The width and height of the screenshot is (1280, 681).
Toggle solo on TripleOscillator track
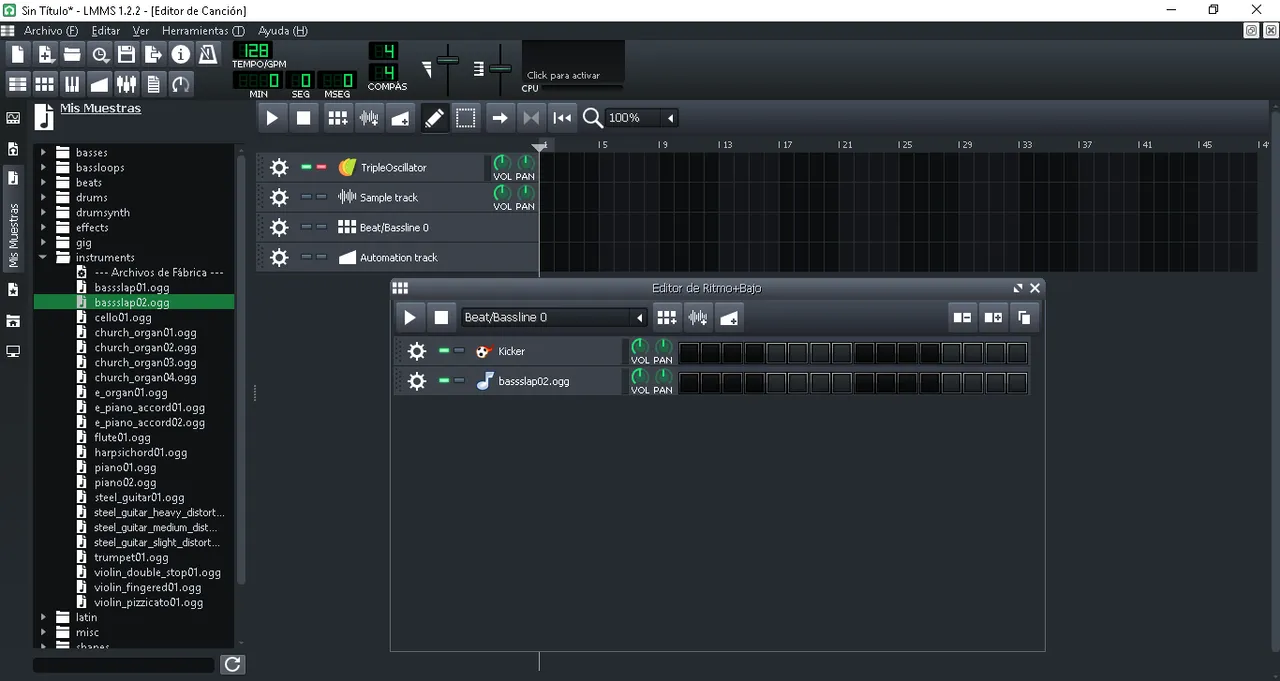coord(321,168)
